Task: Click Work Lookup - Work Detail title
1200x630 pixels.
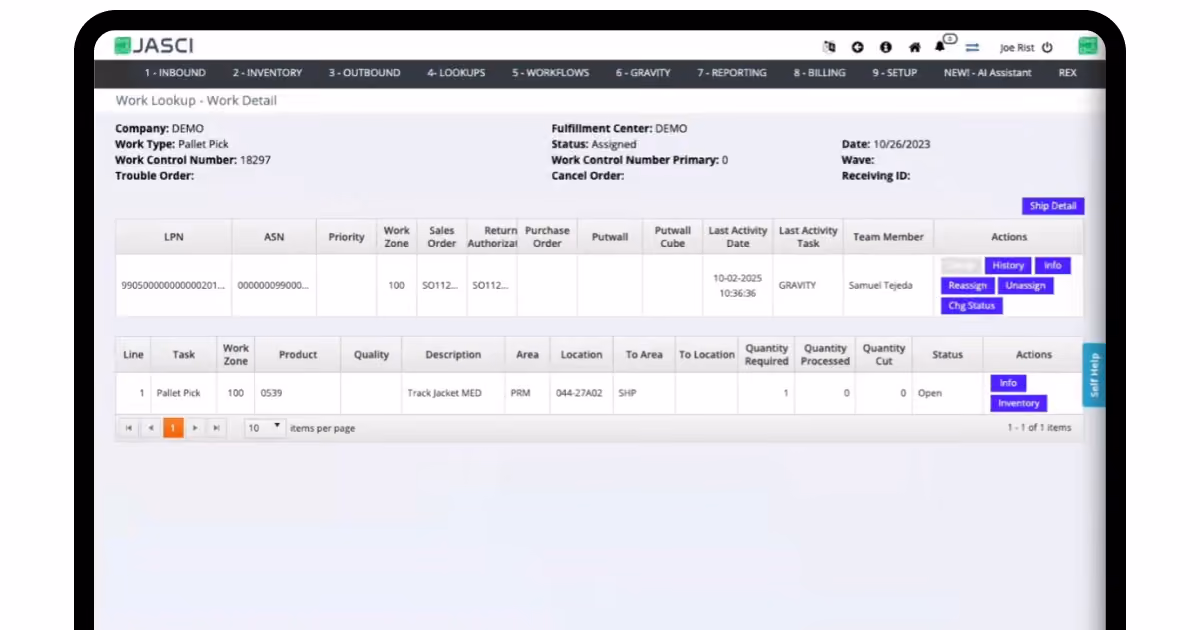Action: [x=196, y=101]
